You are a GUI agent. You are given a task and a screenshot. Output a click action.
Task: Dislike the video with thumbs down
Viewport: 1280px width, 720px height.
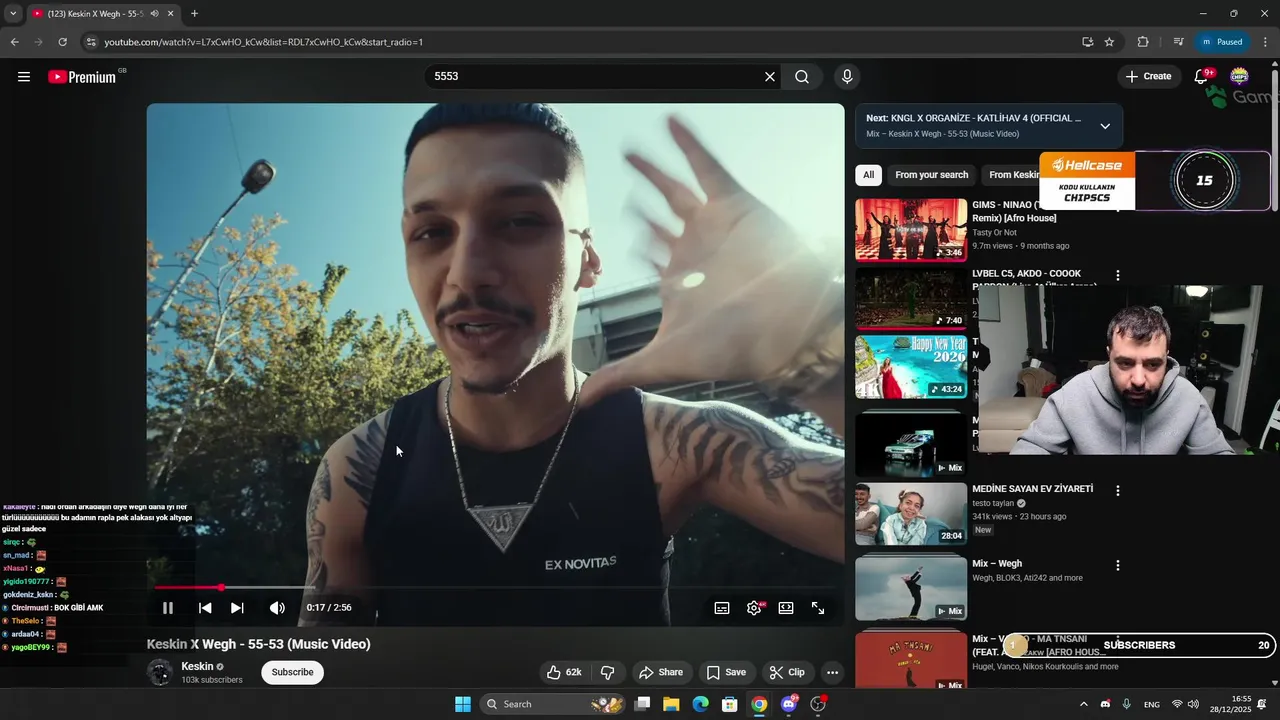click(x=607, y=672)
